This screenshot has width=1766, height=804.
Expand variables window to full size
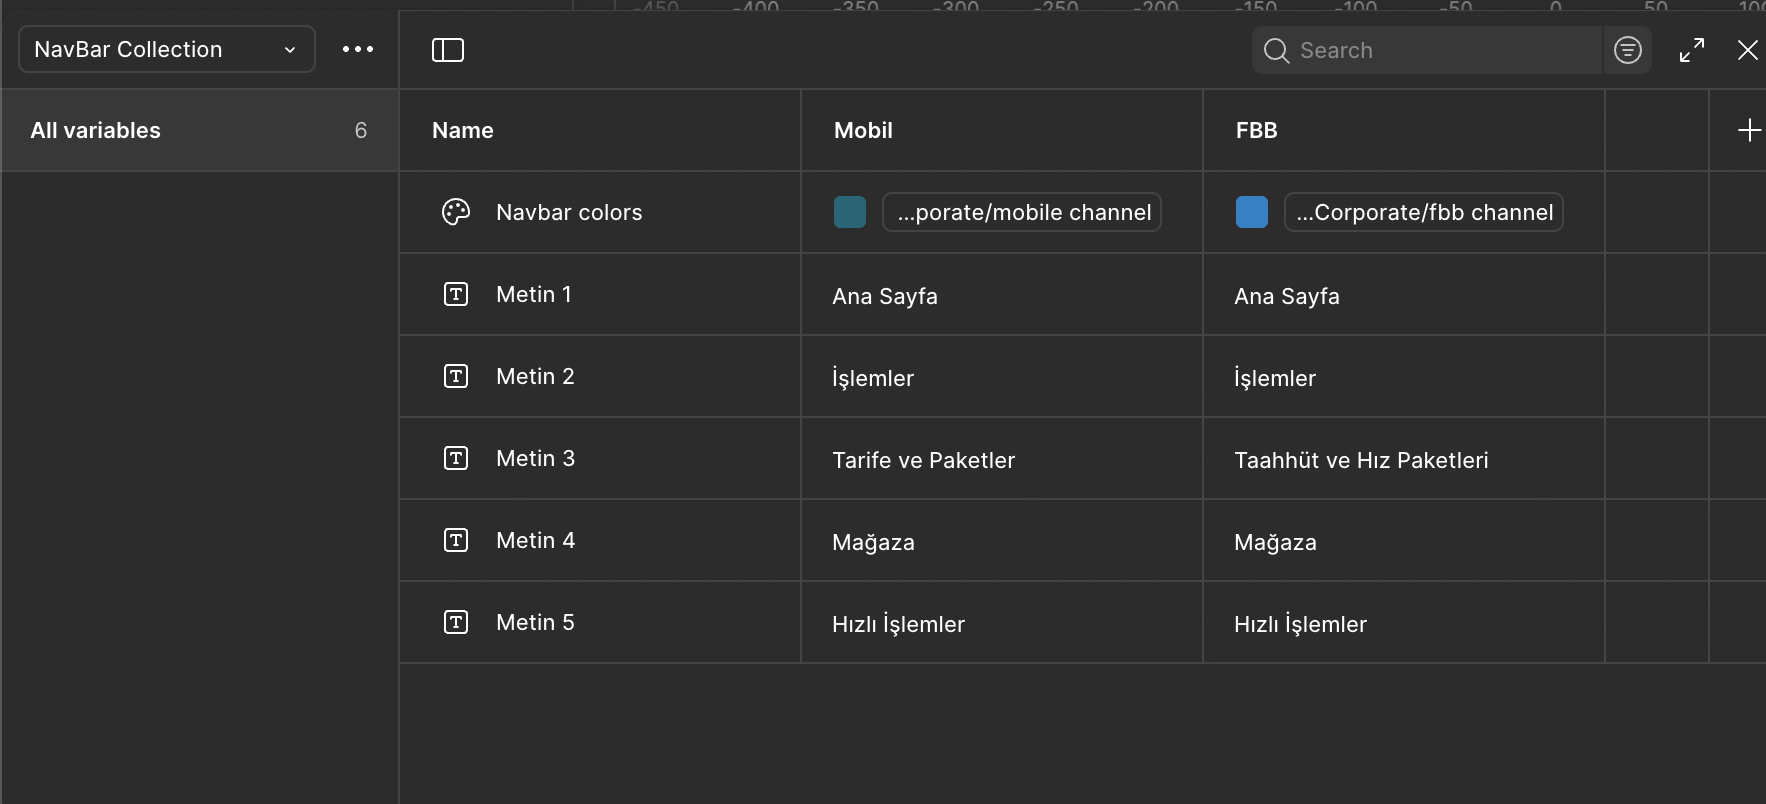(x=1692, y=50)
